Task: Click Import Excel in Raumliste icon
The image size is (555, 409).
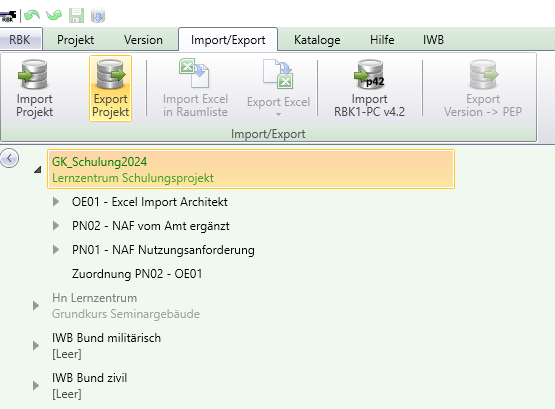Action: tap(194, 73)
